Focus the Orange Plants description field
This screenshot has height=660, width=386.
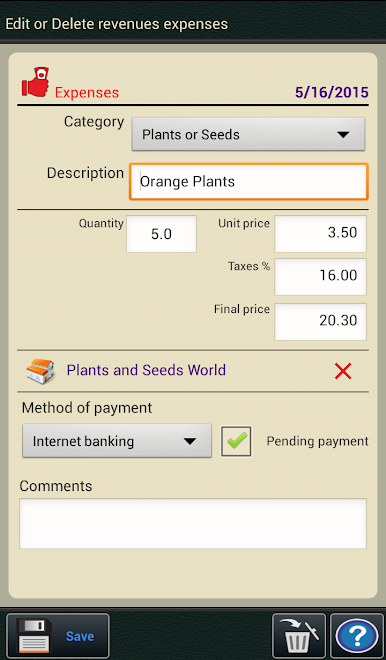(248, 181)
